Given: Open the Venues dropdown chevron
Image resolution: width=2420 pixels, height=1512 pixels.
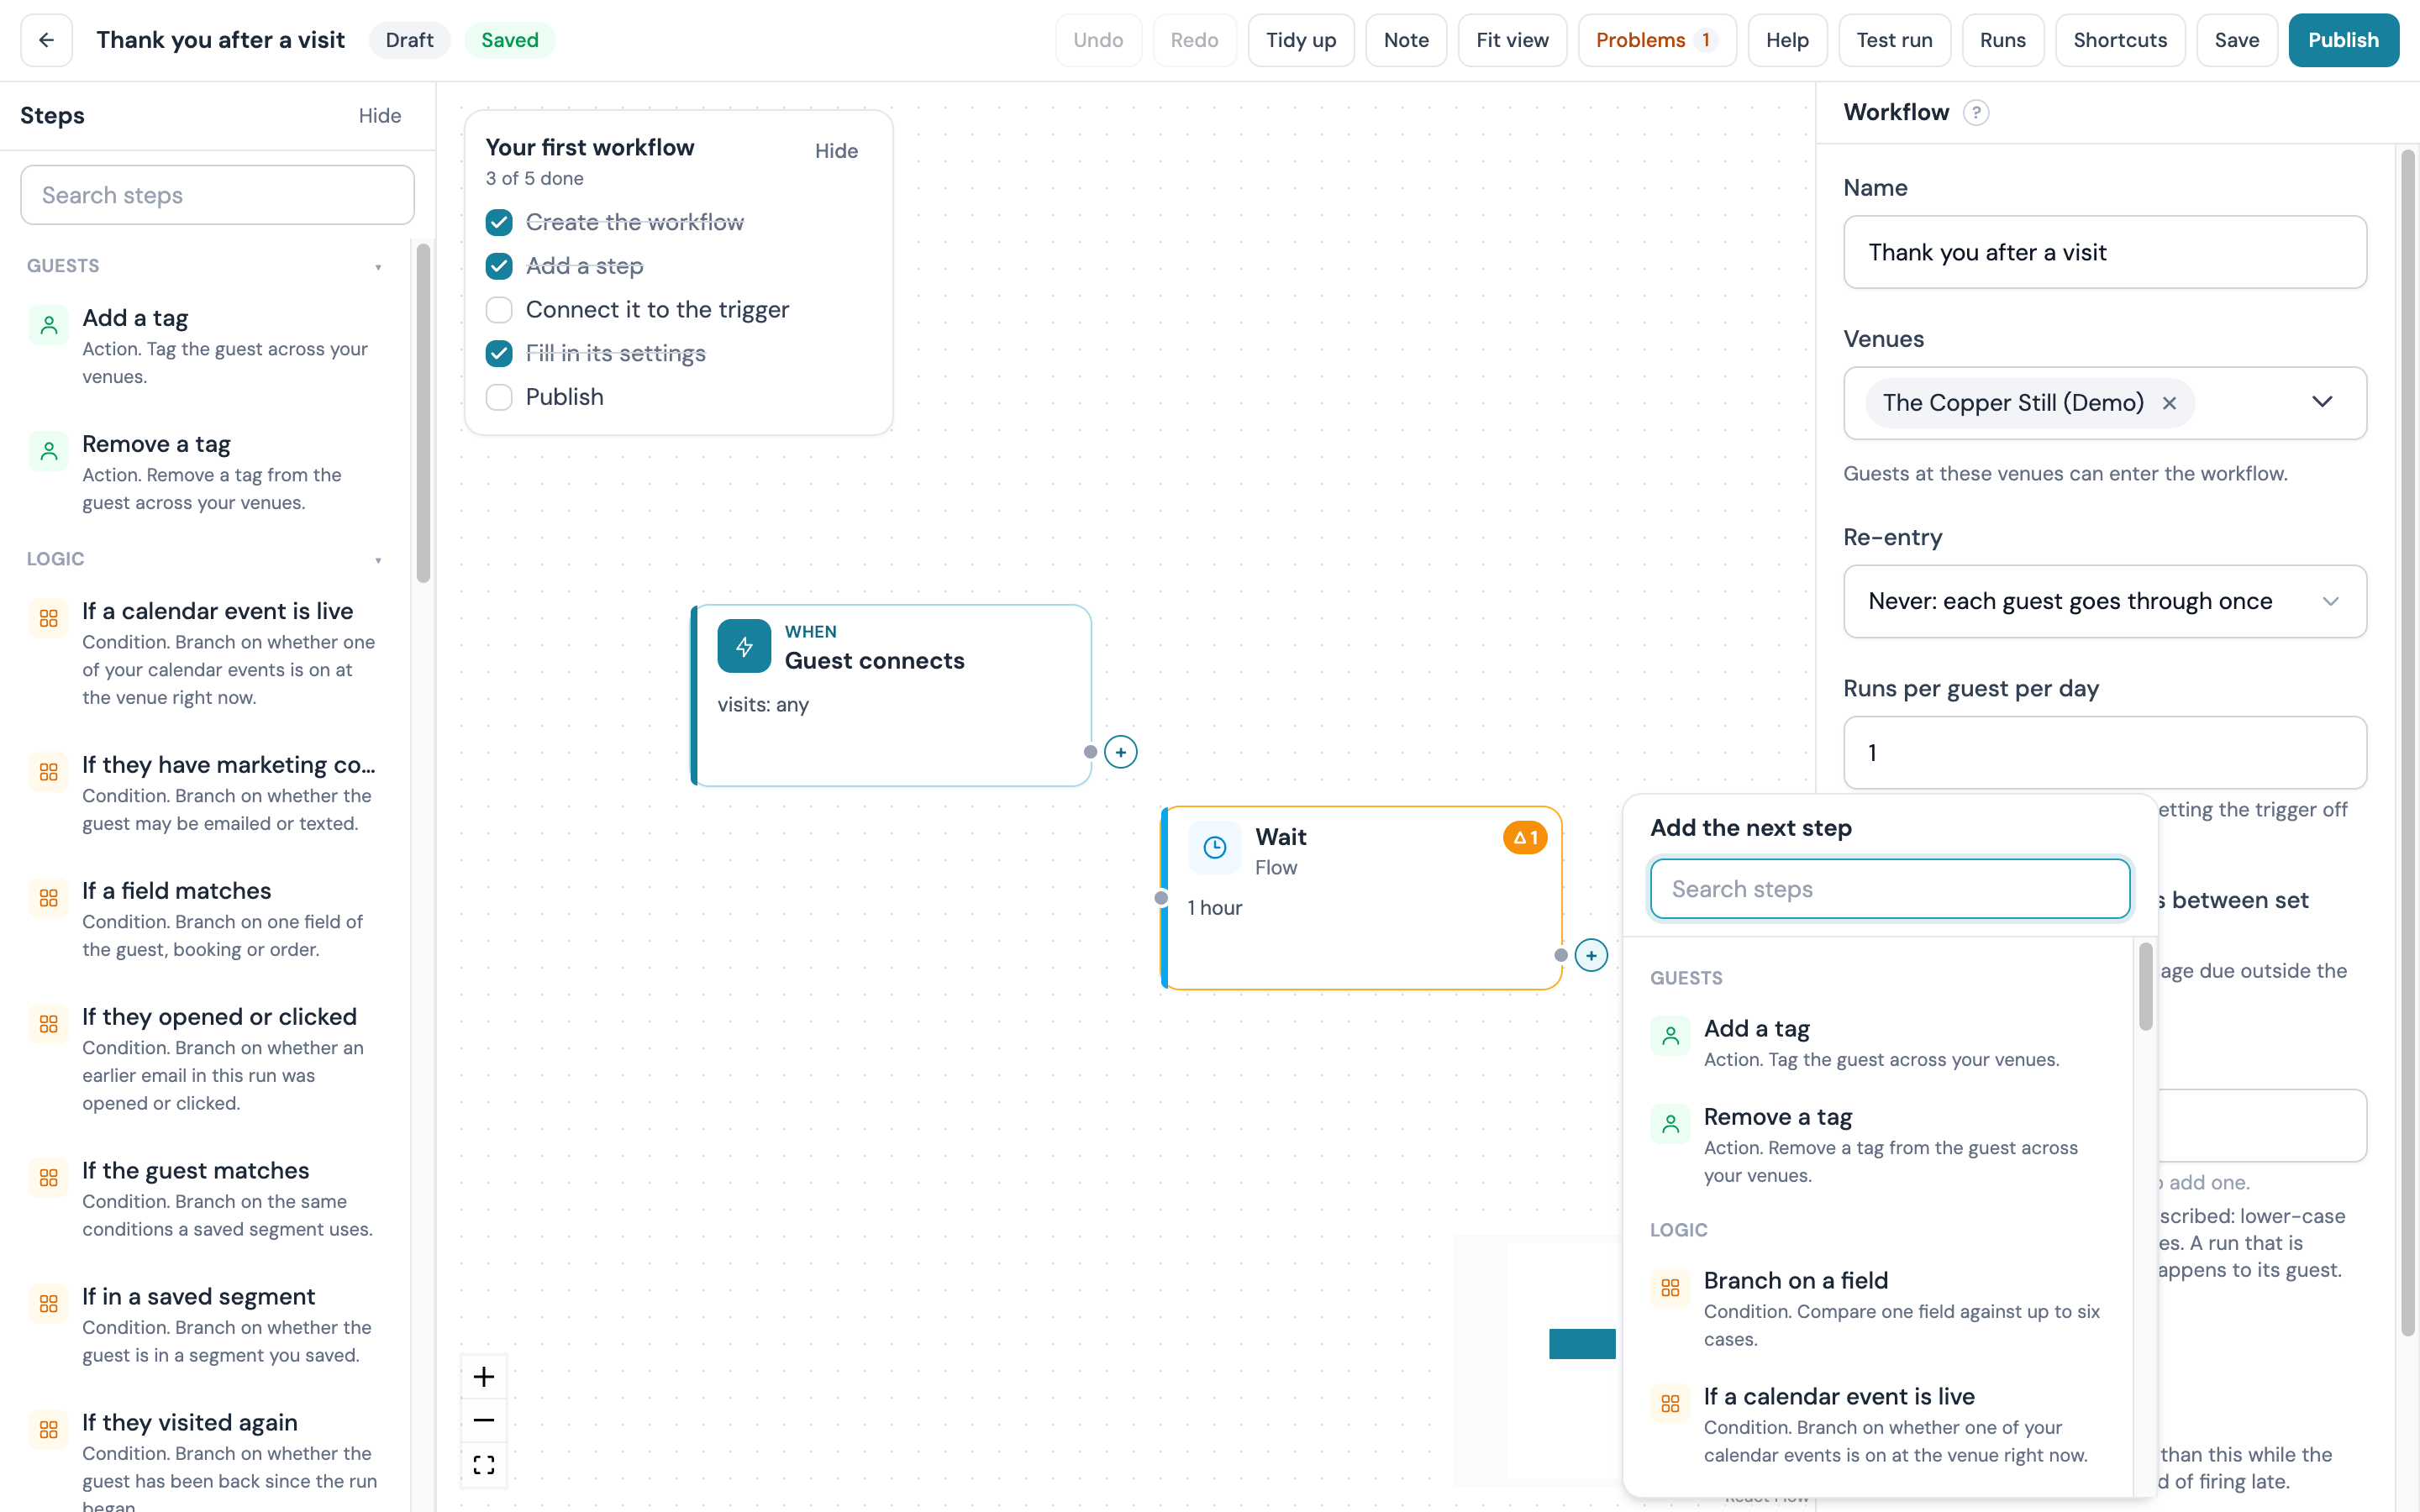Looking at the screenshot, I should (x=2322, y=402).
